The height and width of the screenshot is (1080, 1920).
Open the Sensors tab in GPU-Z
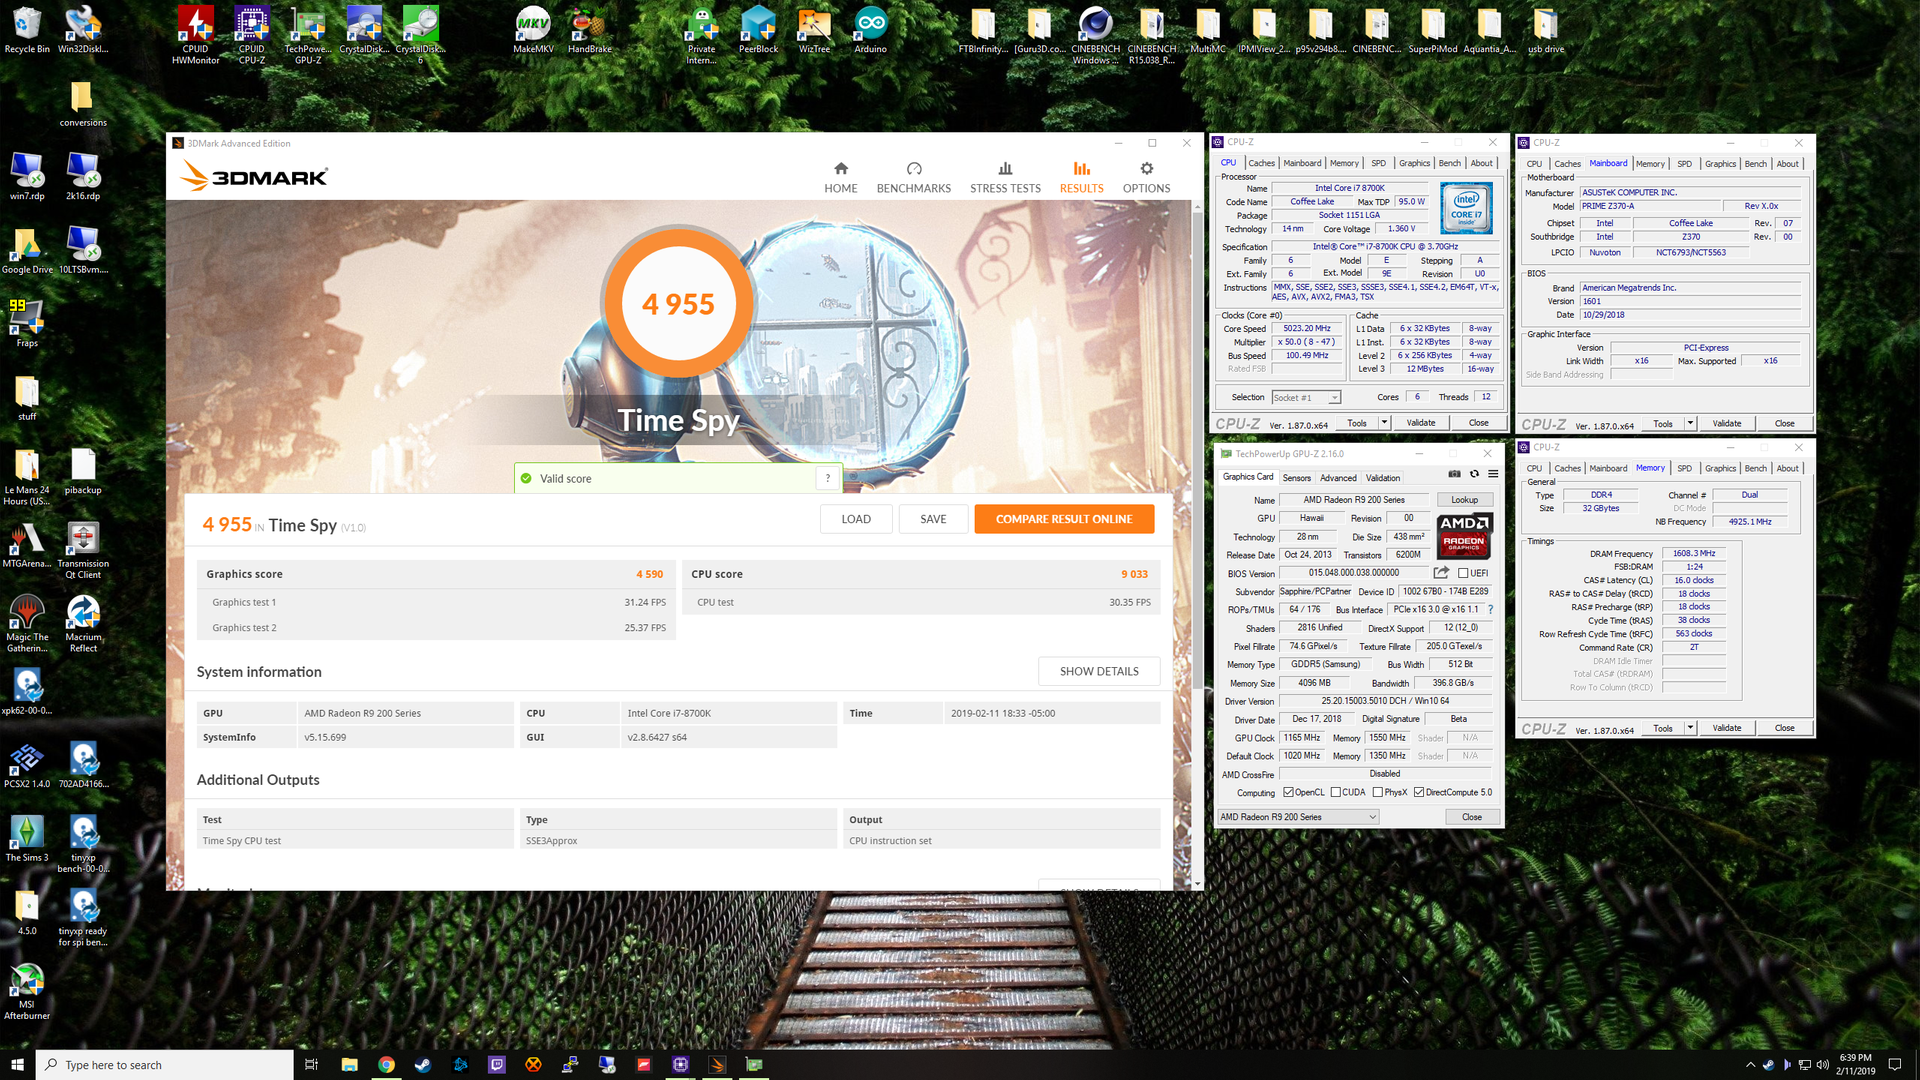(x=1297, y=478)
